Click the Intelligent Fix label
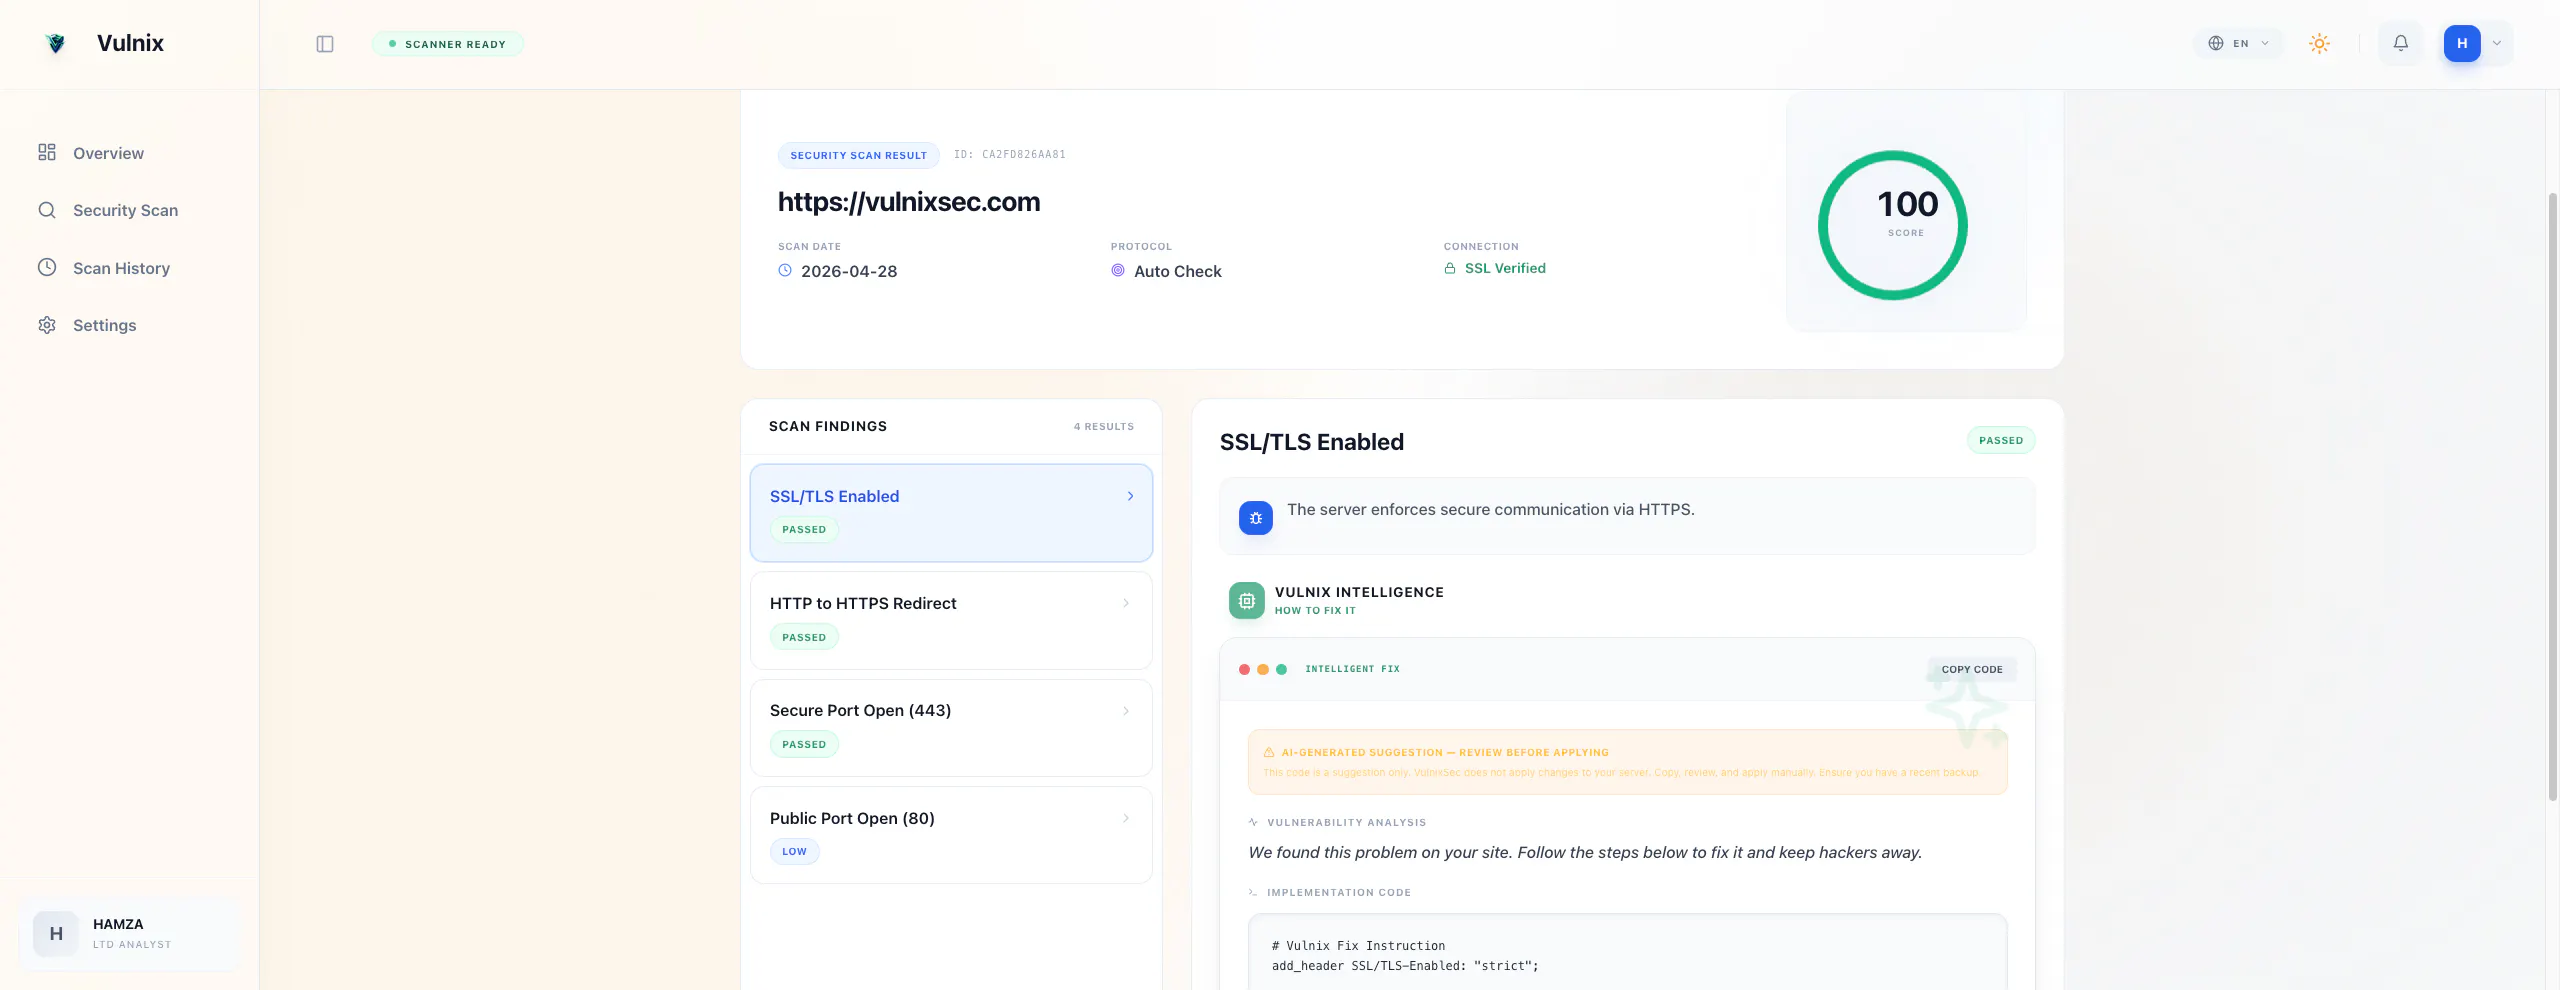The height and width of the screenshot is (990, 2560). point(1352,669)
